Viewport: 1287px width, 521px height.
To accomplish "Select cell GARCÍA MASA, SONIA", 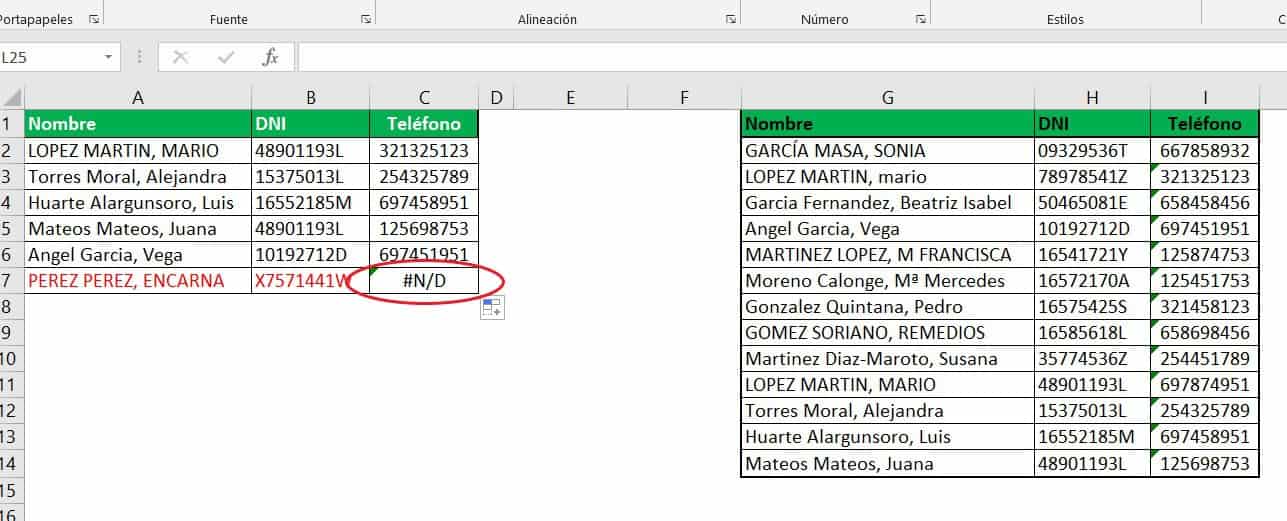I will click(888, 151).
